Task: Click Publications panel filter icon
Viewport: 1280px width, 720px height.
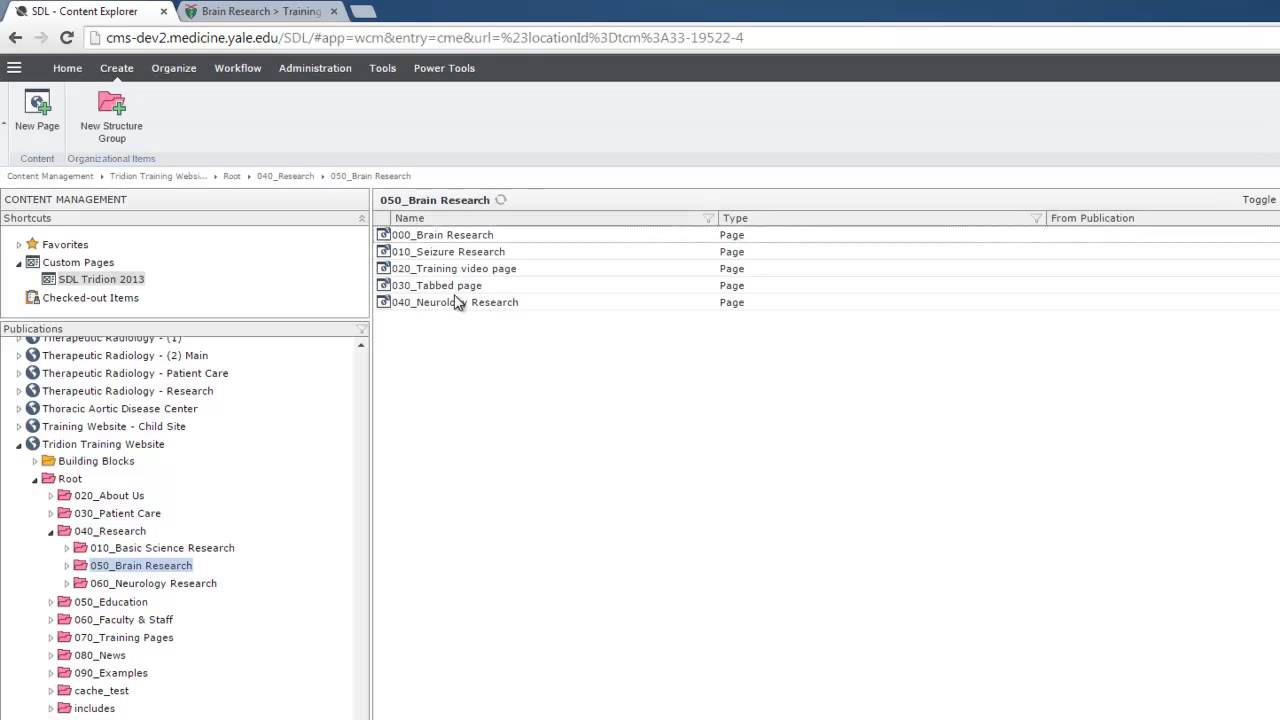Action: (362, 329)
